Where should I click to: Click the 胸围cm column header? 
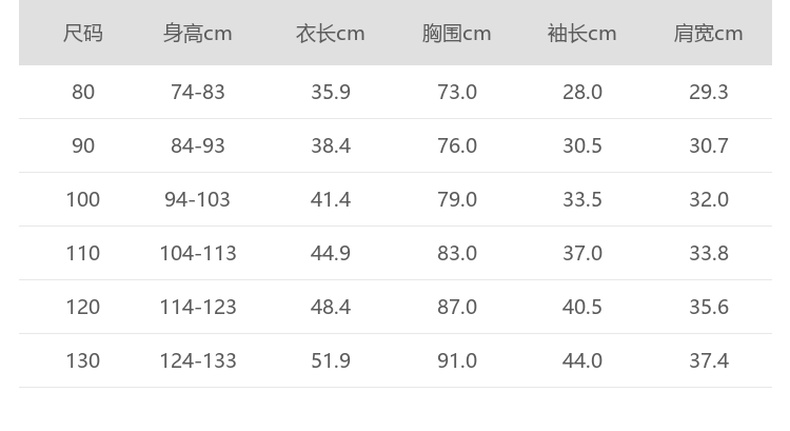point(456,34)
